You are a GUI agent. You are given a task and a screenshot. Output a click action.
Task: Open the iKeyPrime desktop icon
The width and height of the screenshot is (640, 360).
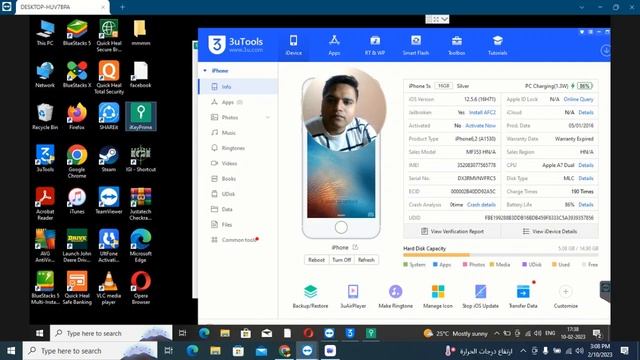(141, 116)
